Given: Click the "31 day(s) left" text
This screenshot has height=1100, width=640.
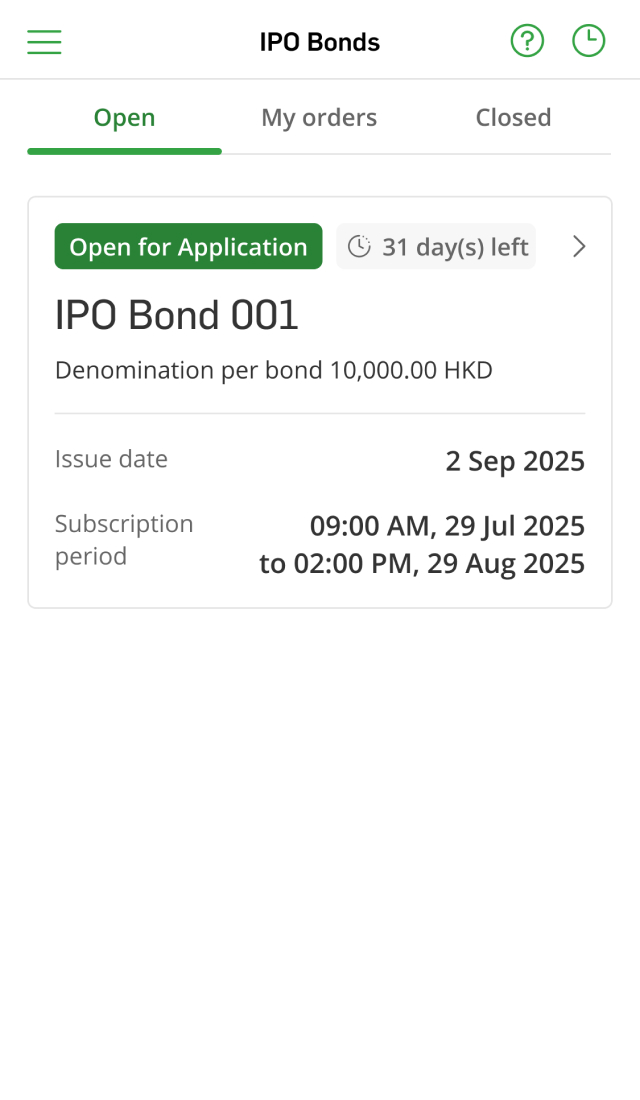Looking at the screenshot, I should coord(455,247).
